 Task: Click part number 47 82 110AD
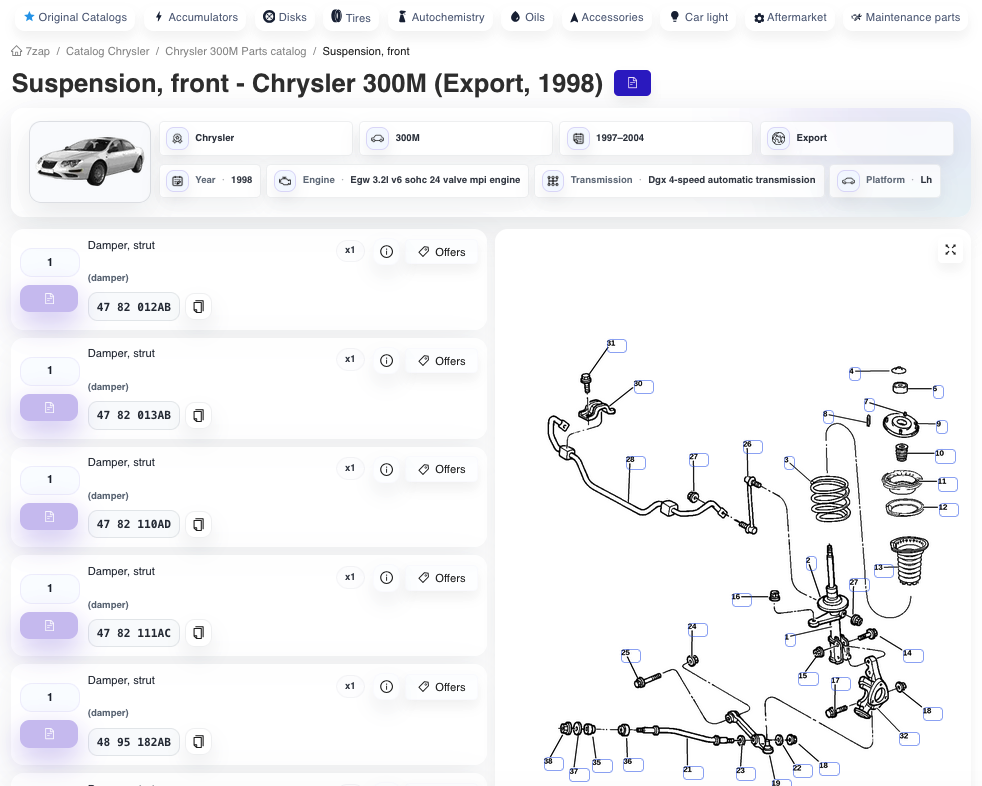(133, 524)
